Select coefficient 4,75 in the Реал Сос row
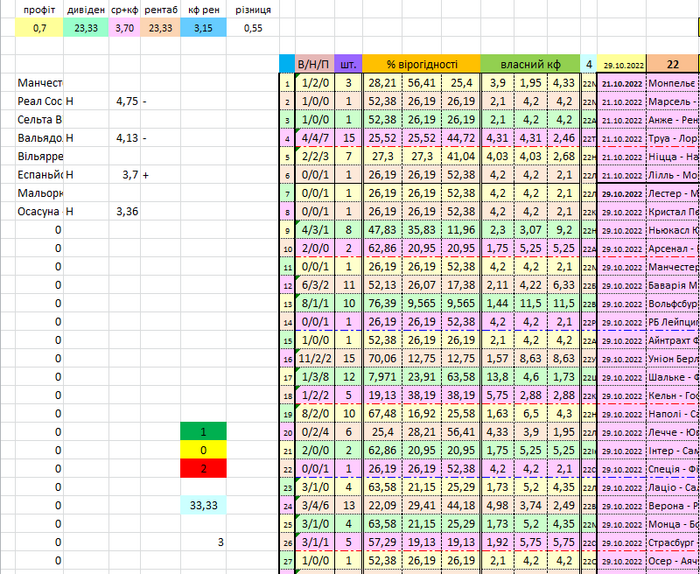Viewport: 700px width, 574px height. [125, 101]
